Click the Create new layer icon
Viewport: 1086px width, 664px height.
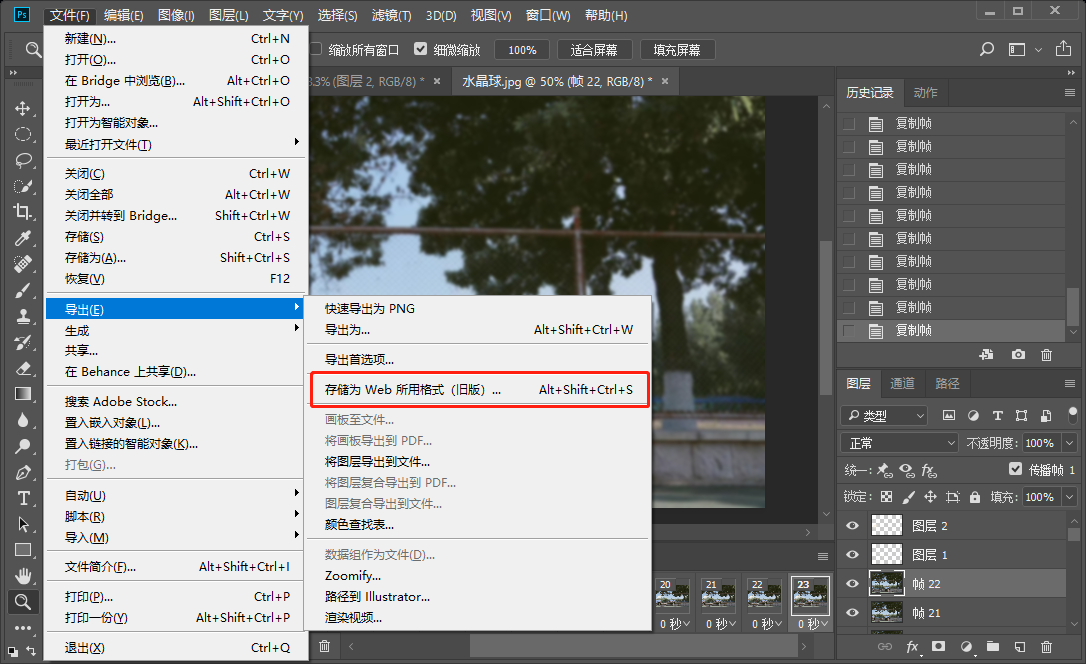tap(1019, 647)
